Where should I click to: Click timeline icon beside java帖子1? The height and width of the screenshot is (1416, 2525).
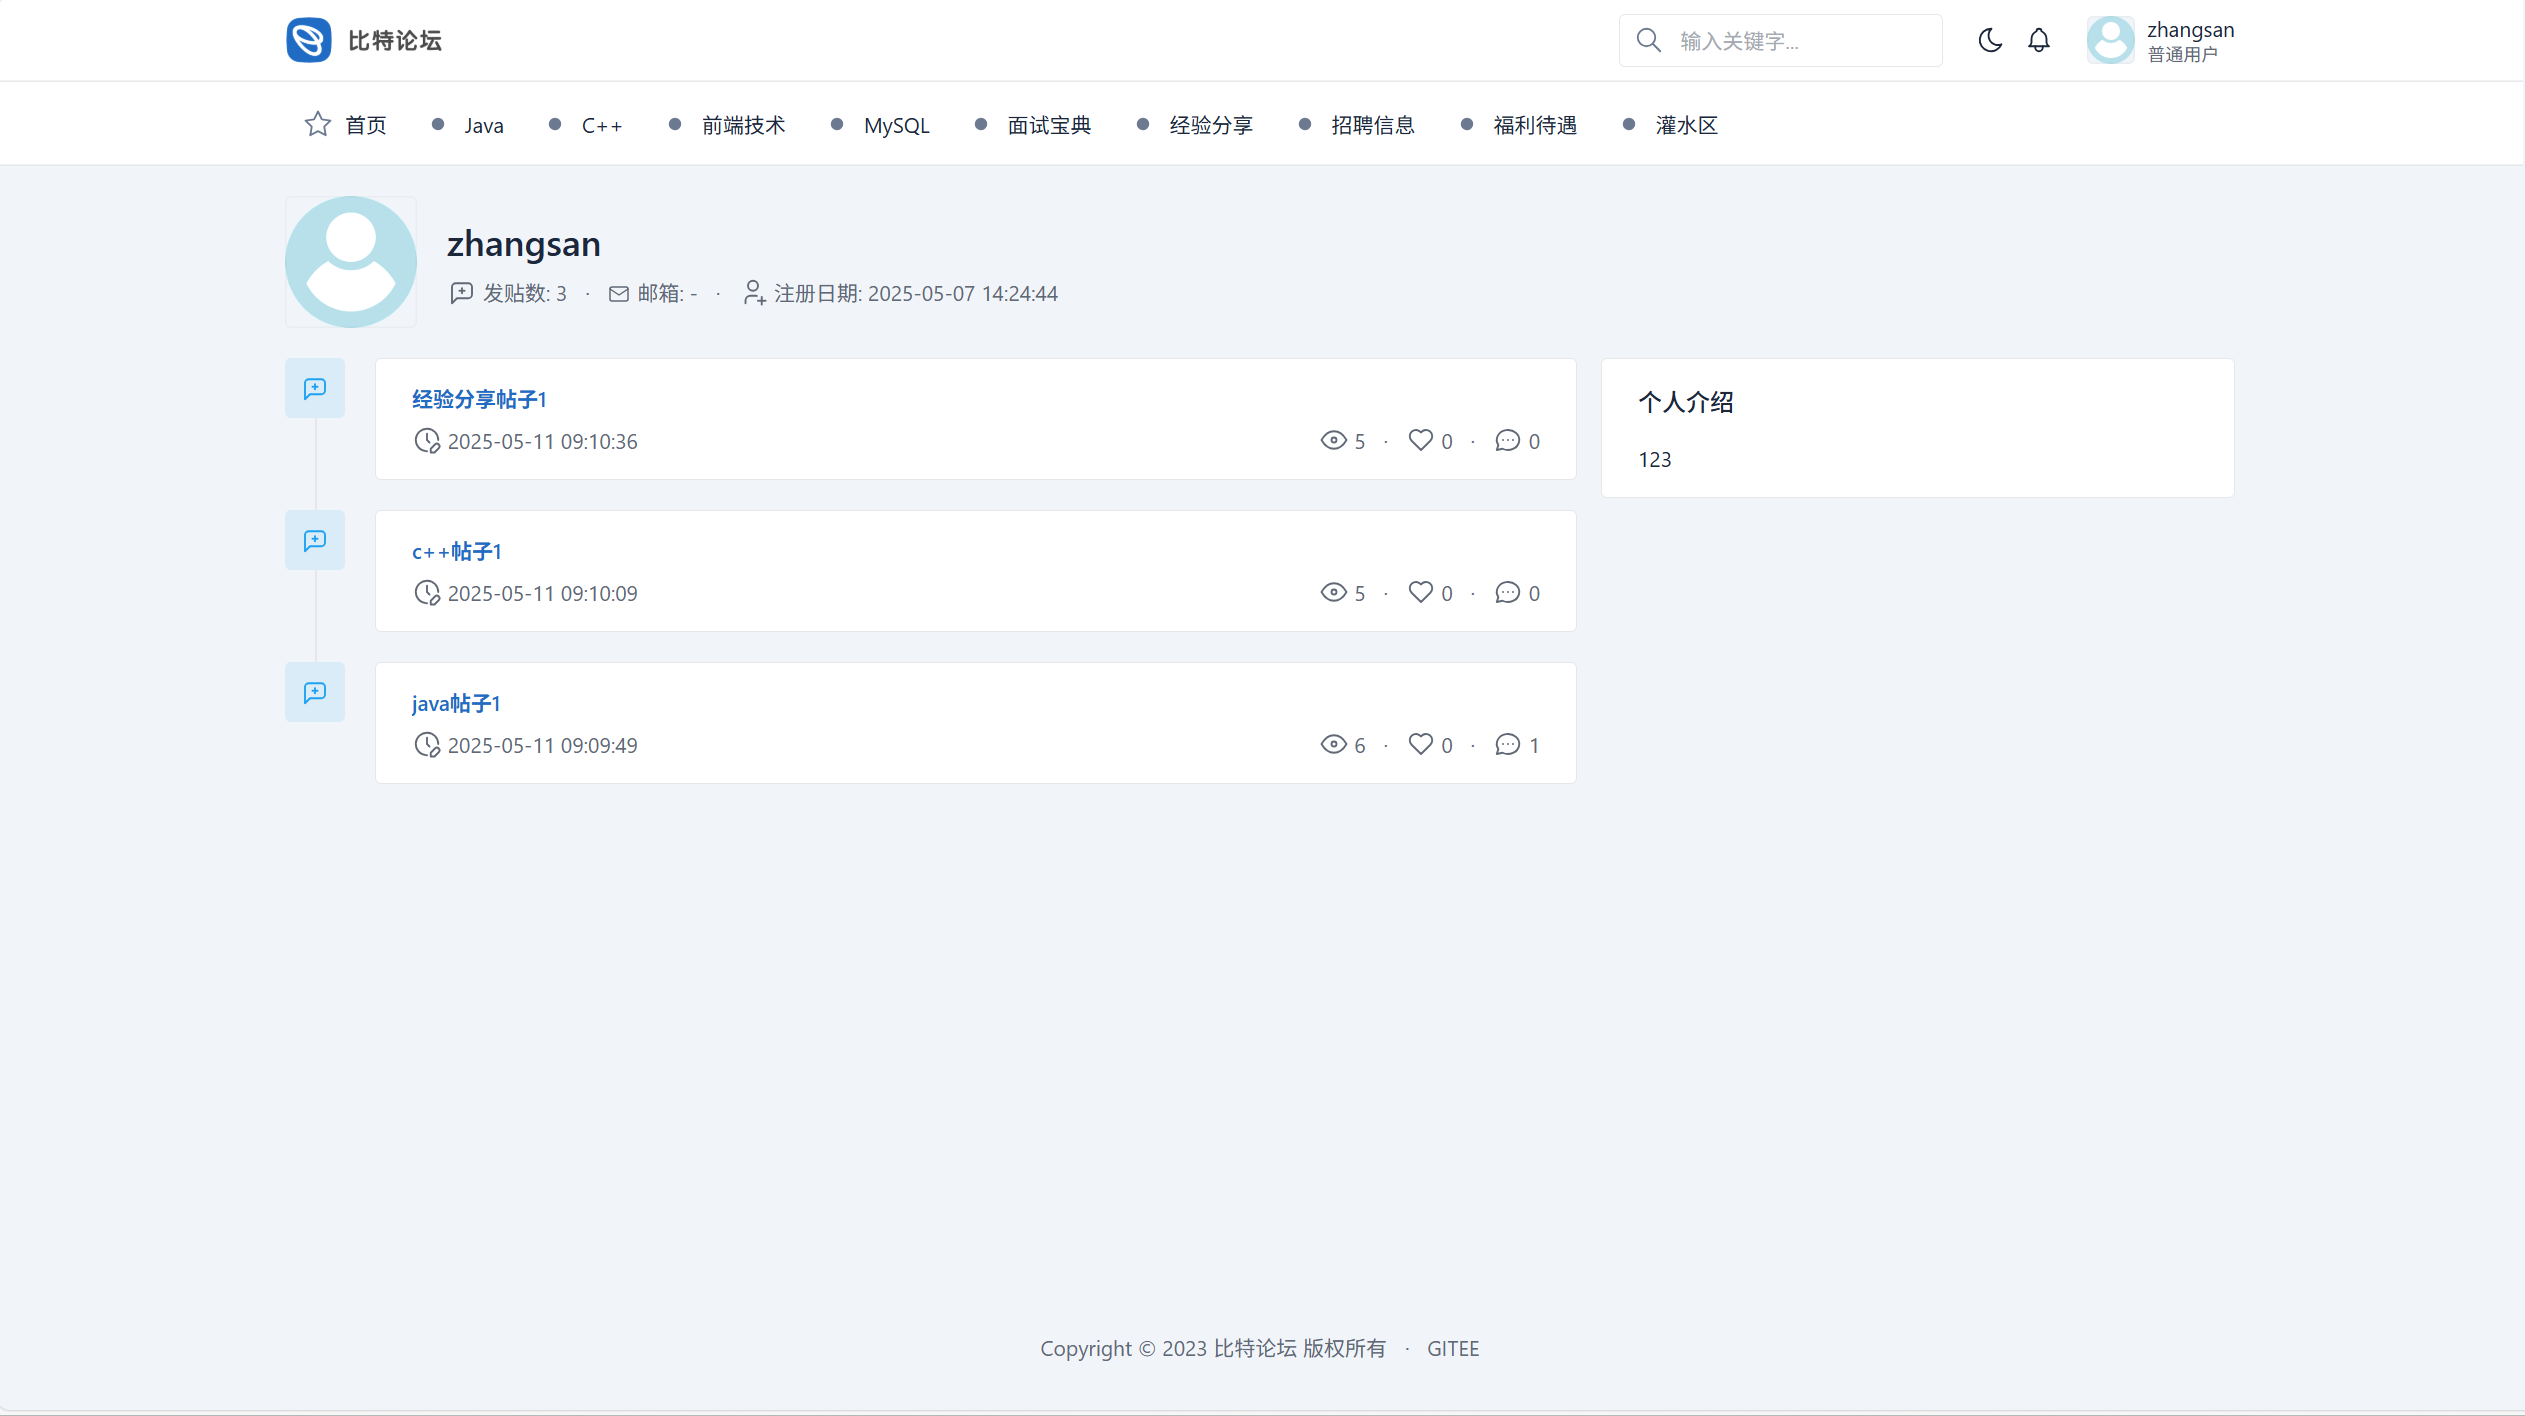(315, 692)
